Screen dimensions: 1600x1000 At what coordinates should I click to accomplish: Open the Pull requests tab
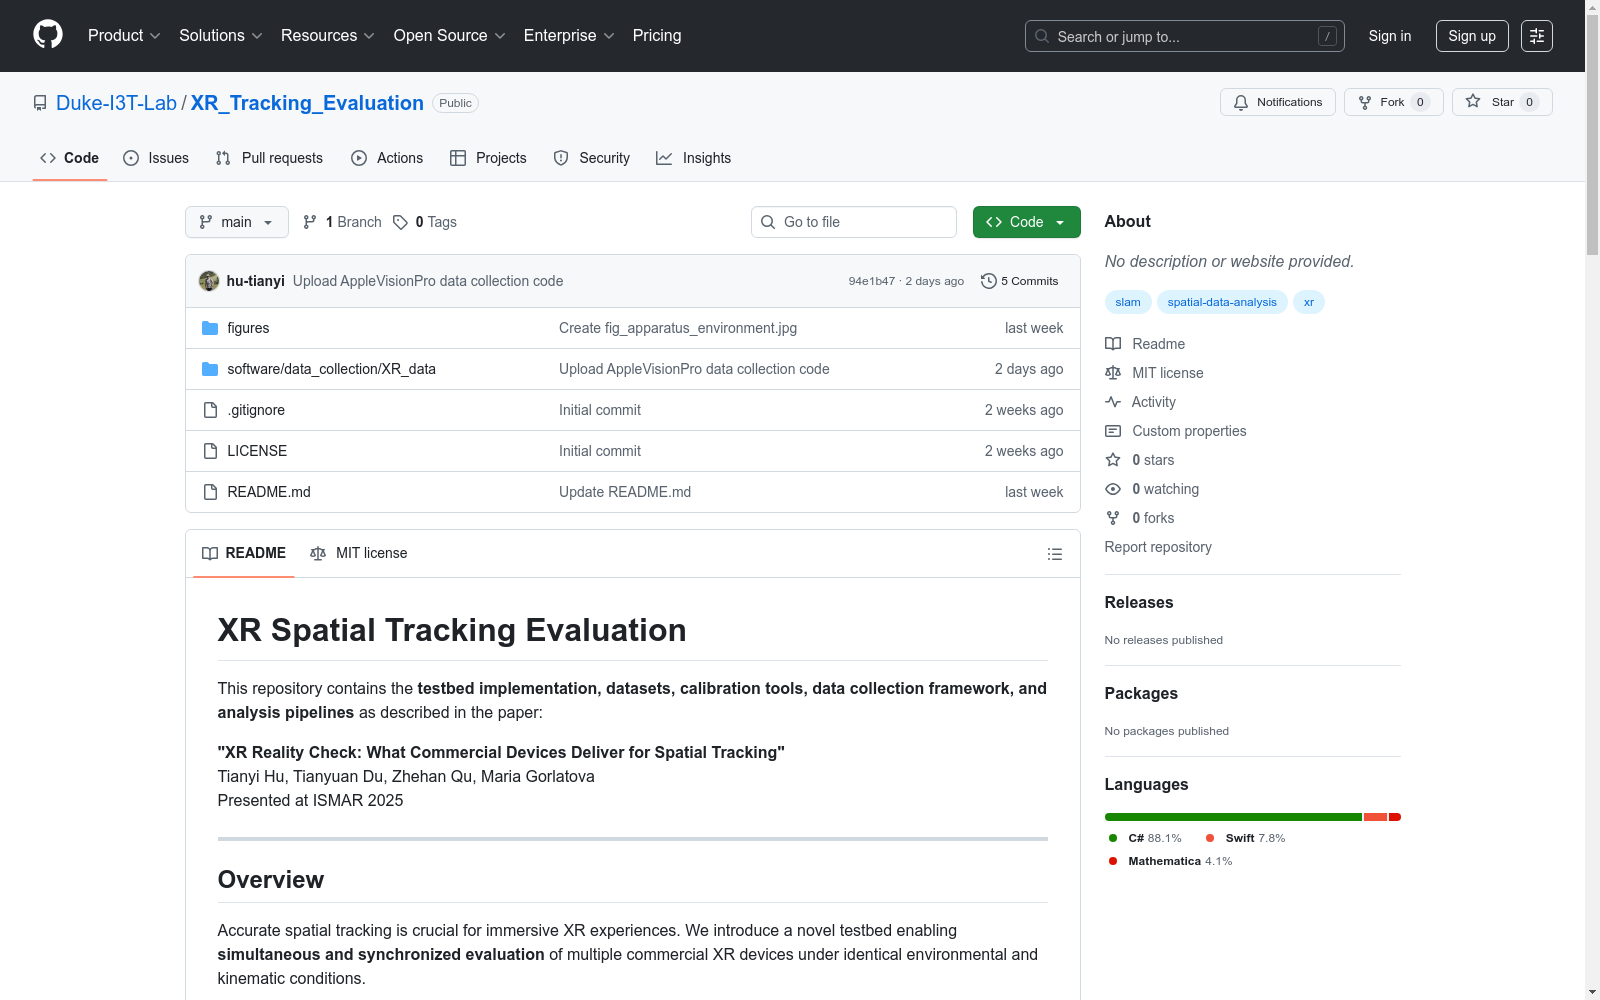[x=269, y=158]
